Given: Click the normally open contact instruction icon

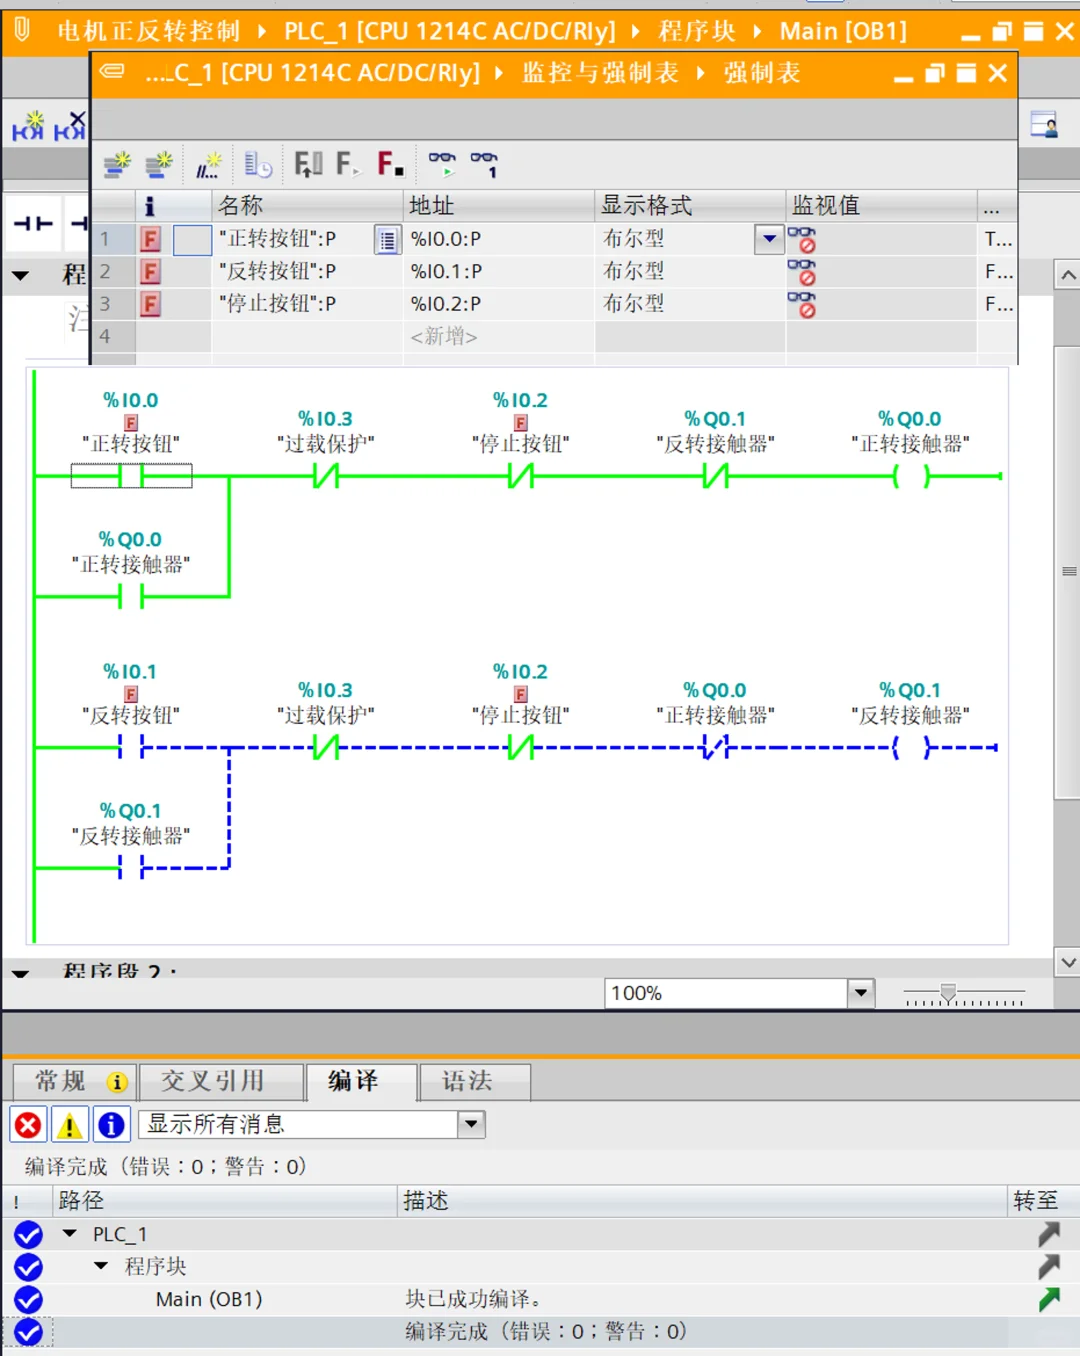Looking at the screenshot, I should coord(33,223).
